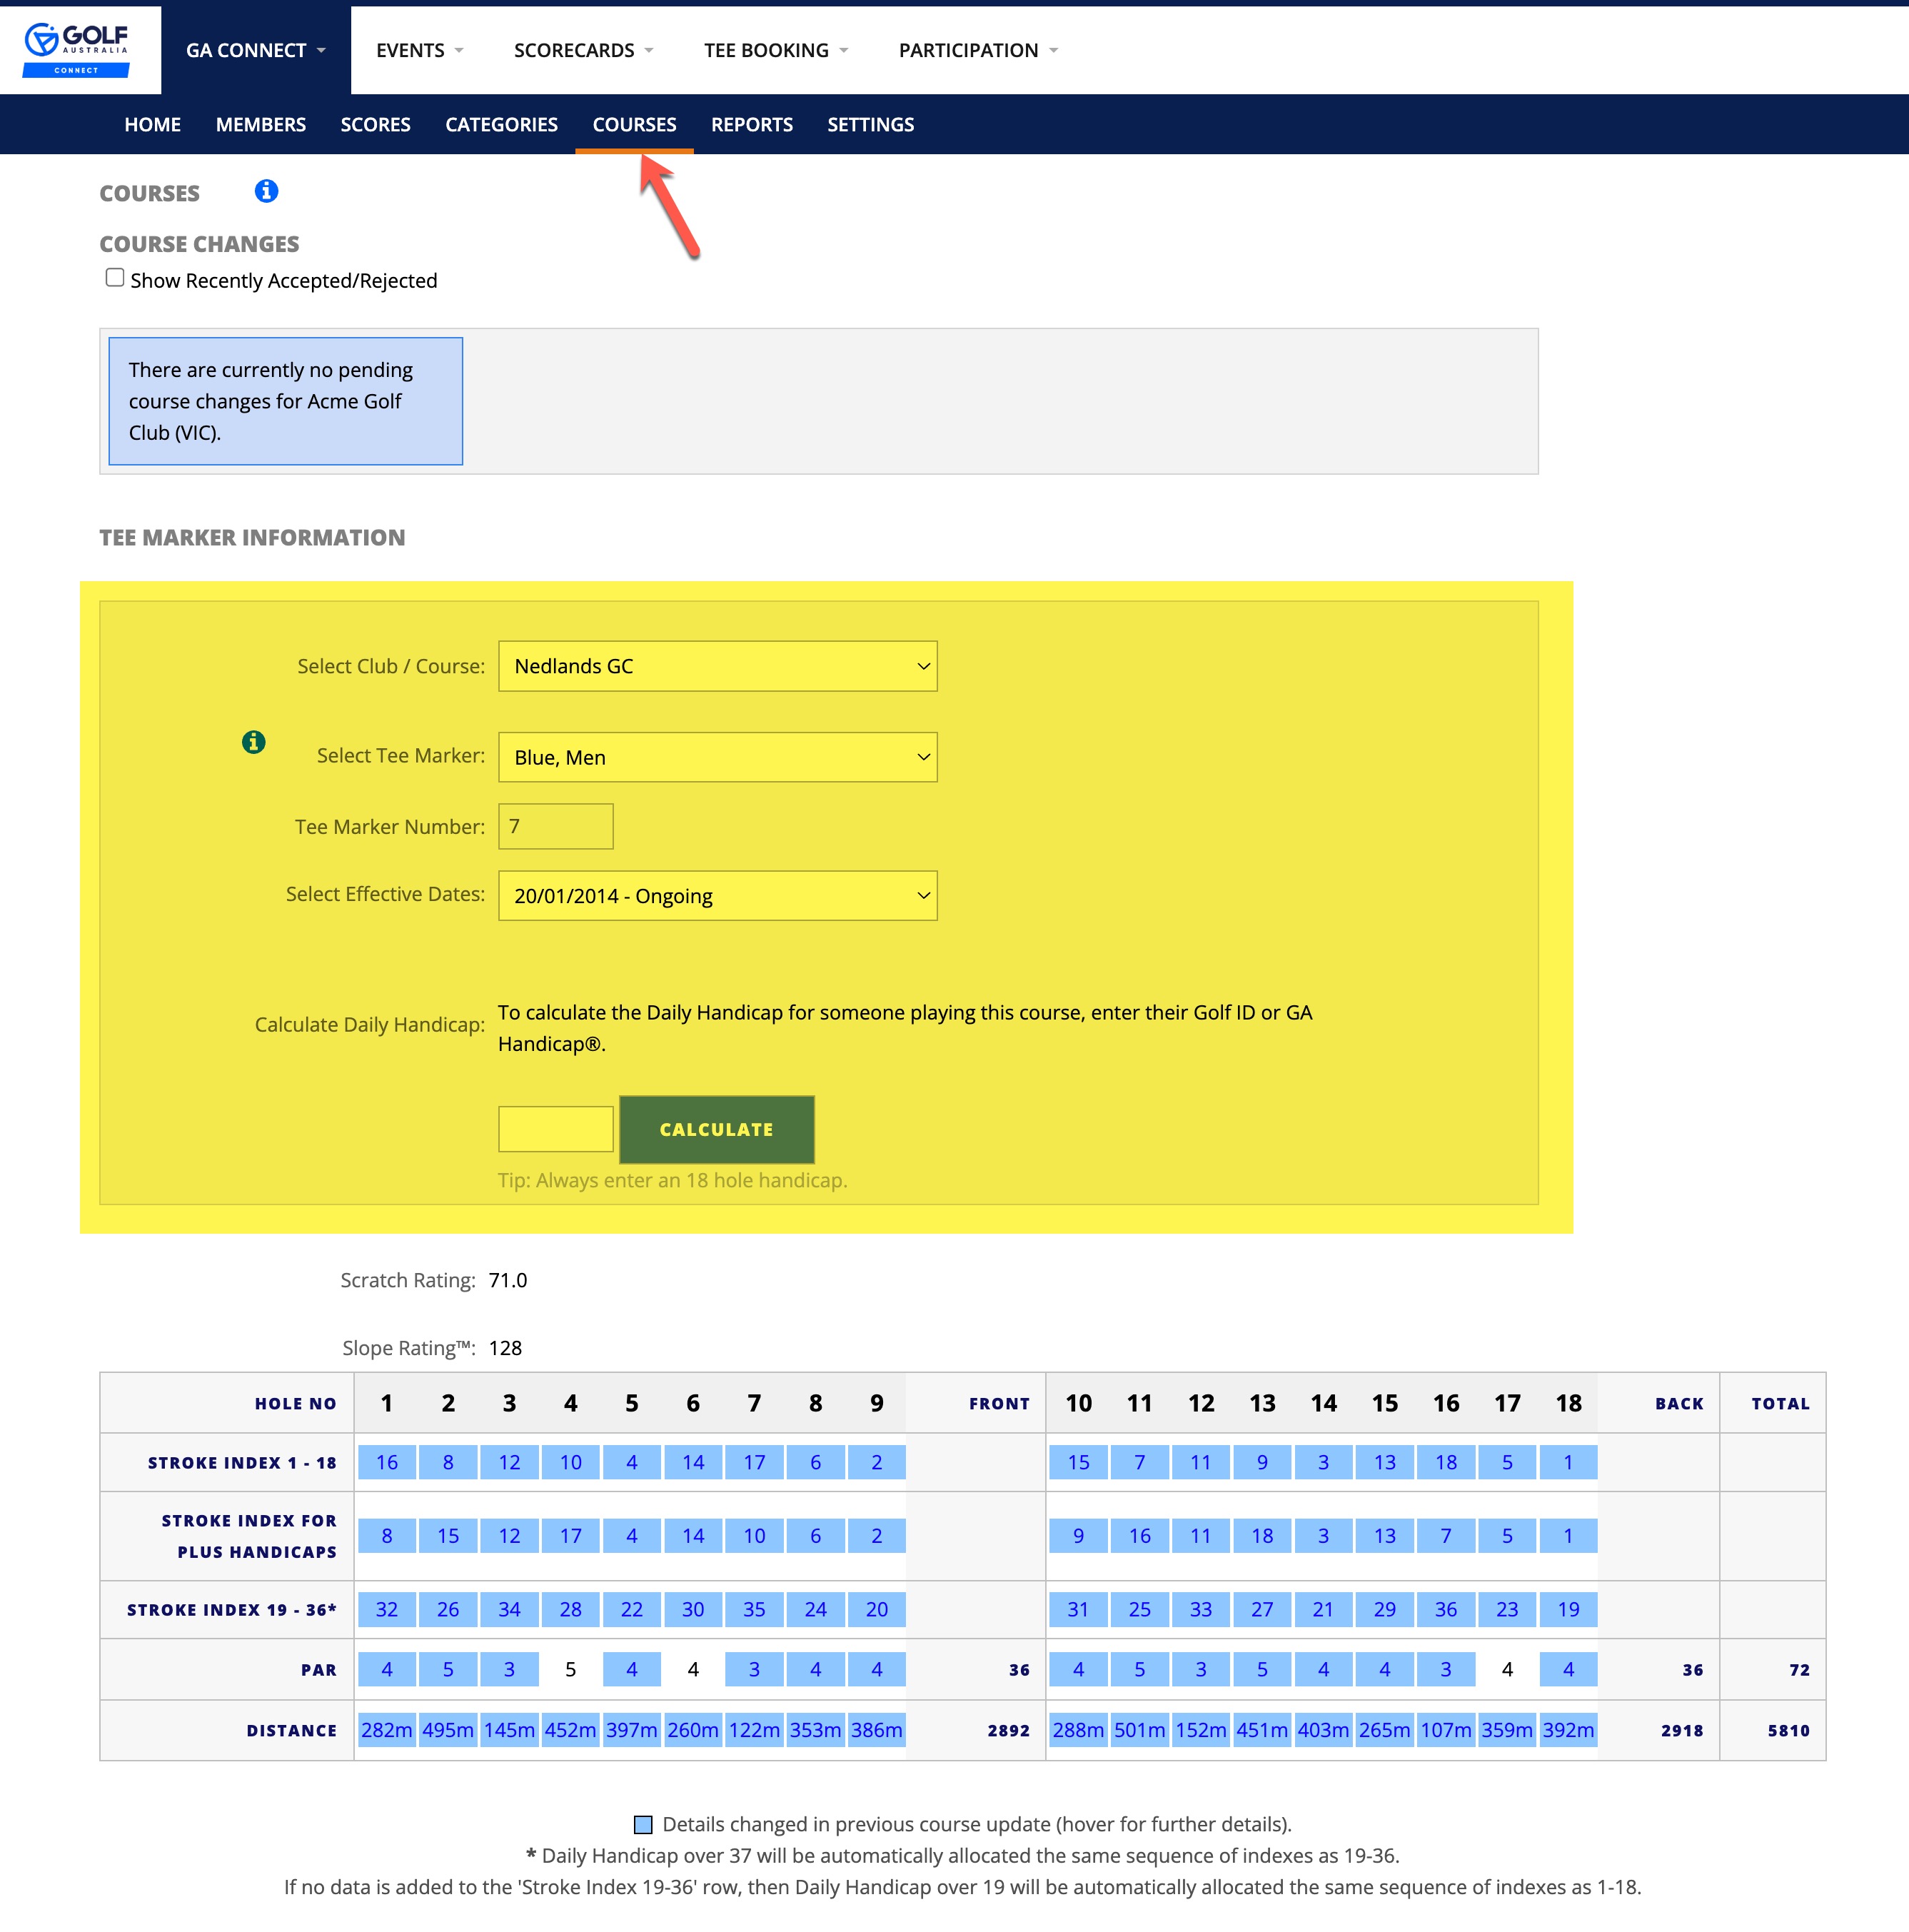
Task: Click hole 18 stroke index 1–18 cell
Action: (x=1568, y=1462)
